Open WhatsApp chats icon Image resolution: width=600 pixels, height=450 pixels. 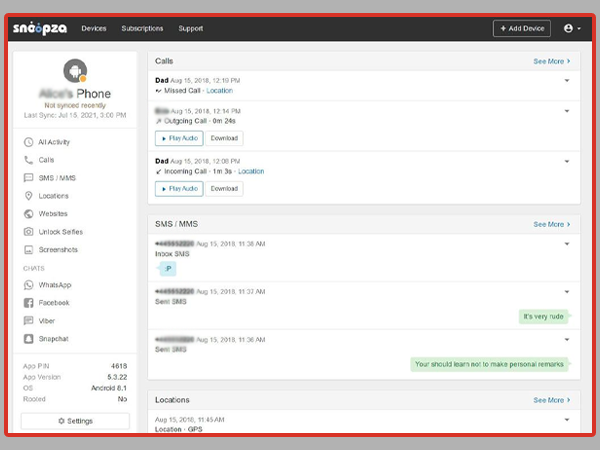coord(28,285)
